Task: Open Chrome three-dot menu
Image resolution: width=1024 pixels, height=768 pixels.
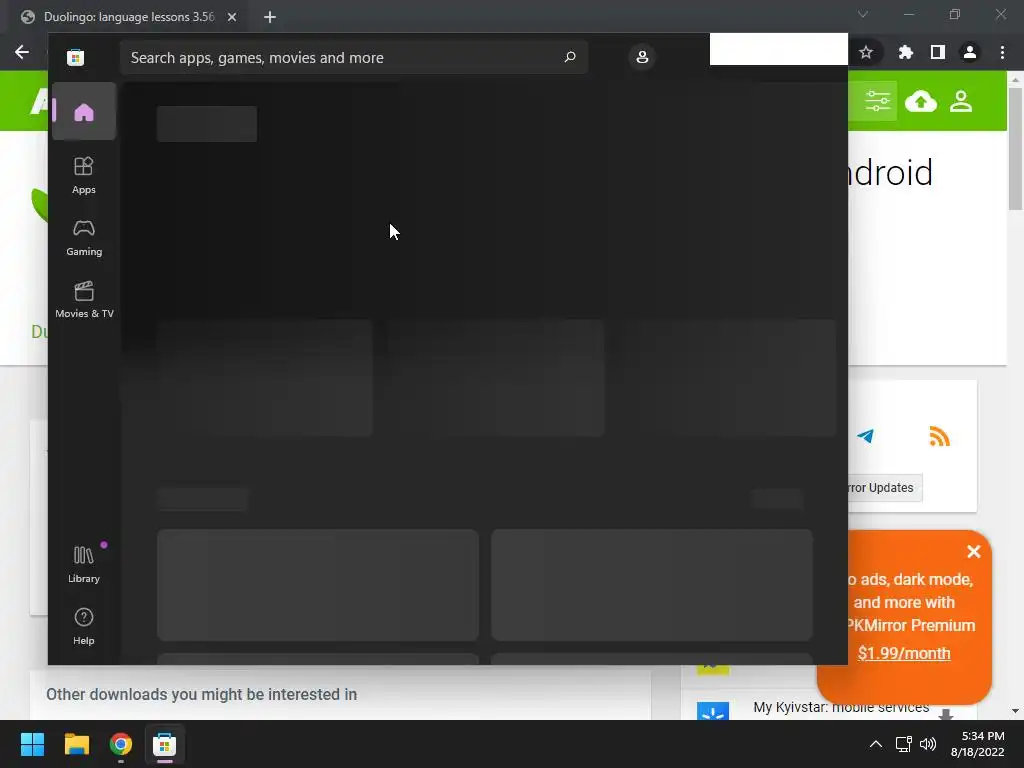Action: click(1002, 52)
